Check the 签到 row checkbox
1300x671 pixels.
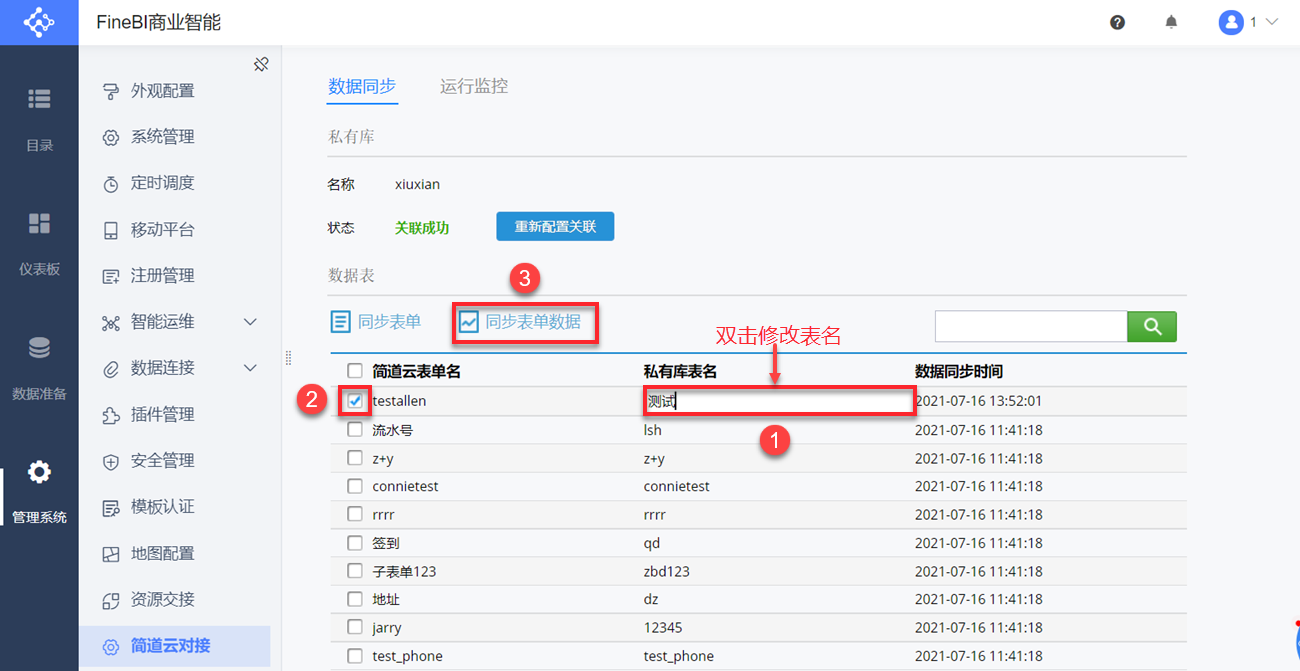point(355,542)
